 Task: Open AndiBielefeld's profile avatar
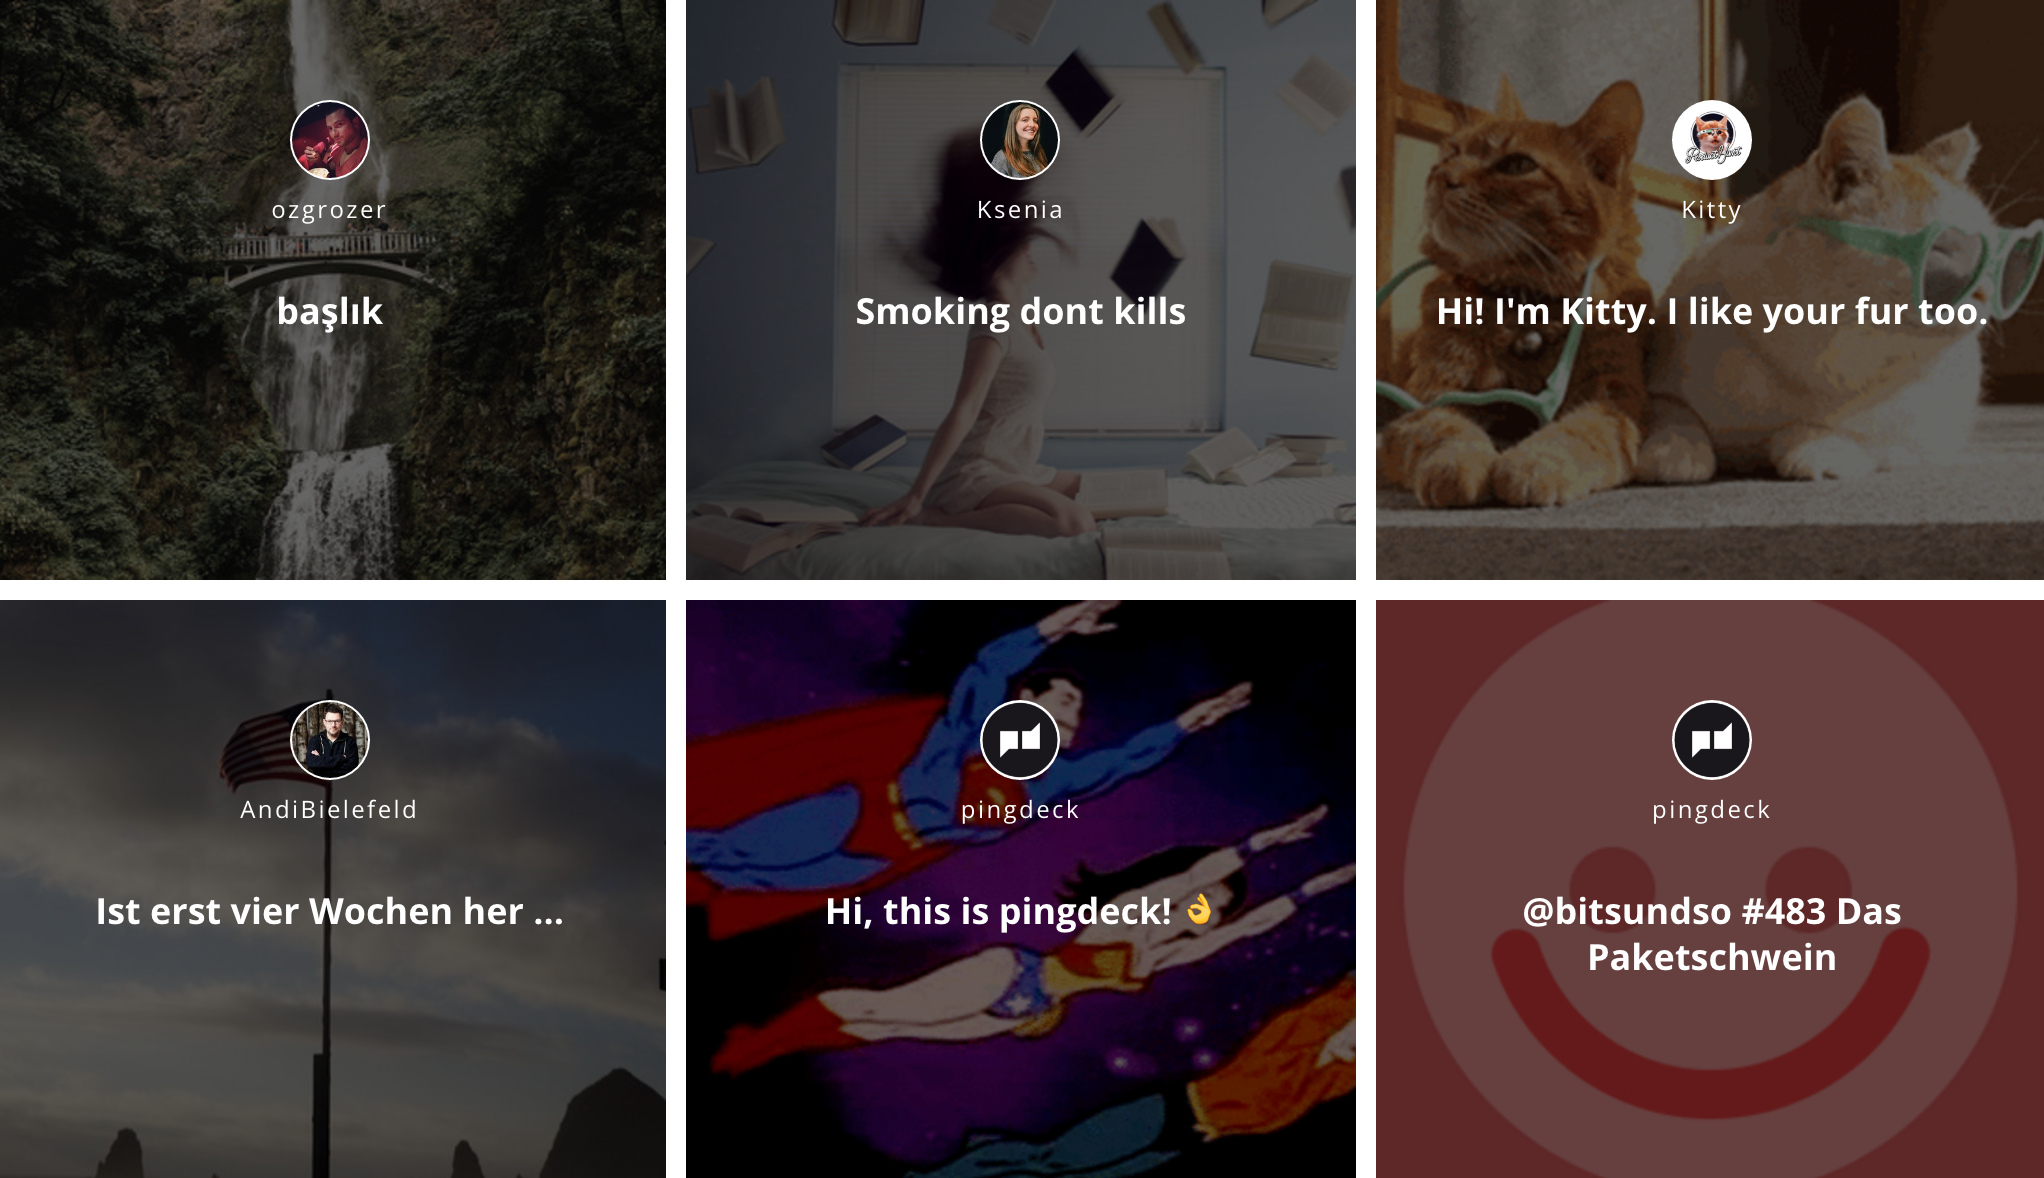click(330, 740)
